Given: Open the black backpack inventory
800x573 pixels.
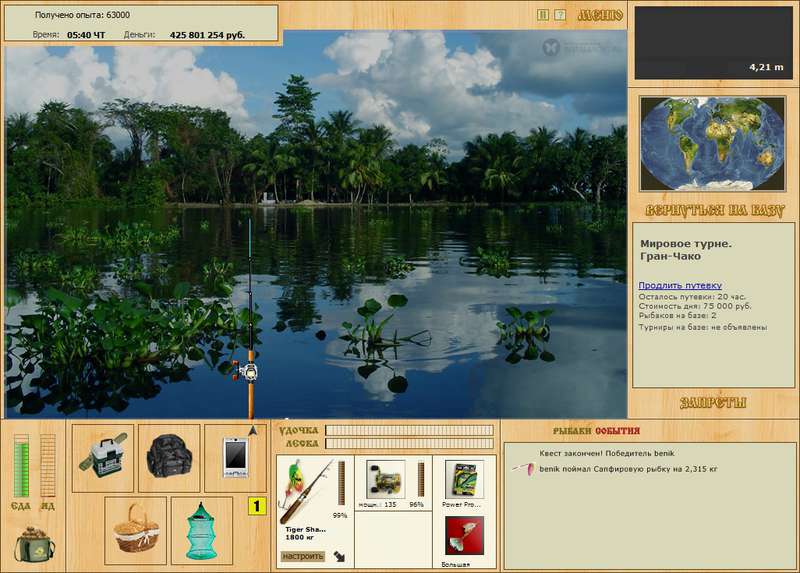Looking at the screenshot, I should (169, 458).
